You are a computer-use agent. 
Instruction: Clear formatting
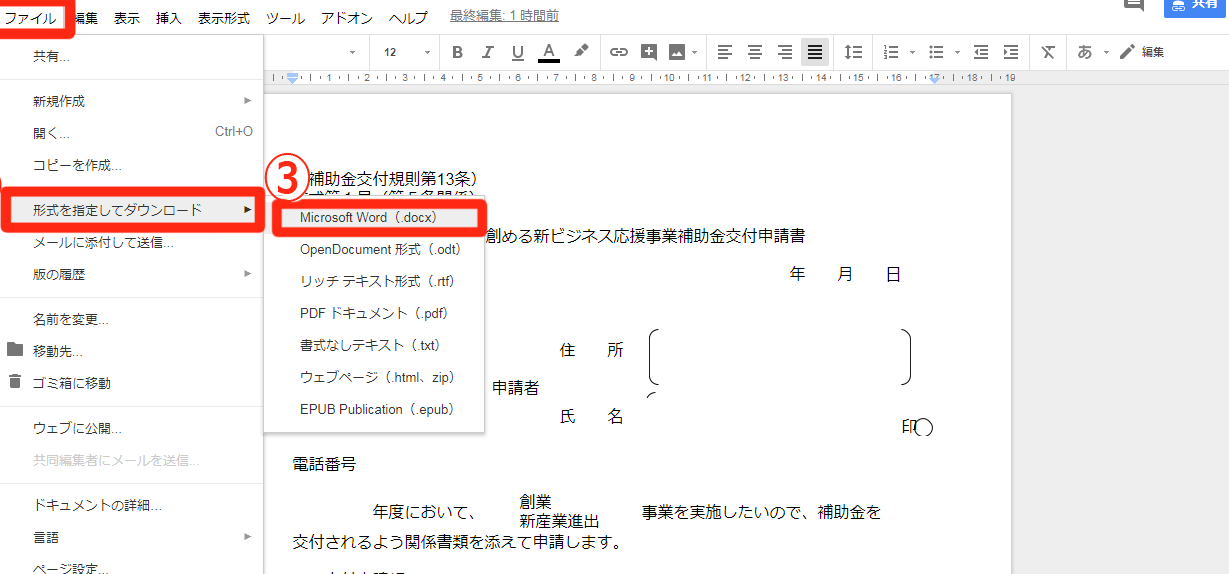[1048, 52]
